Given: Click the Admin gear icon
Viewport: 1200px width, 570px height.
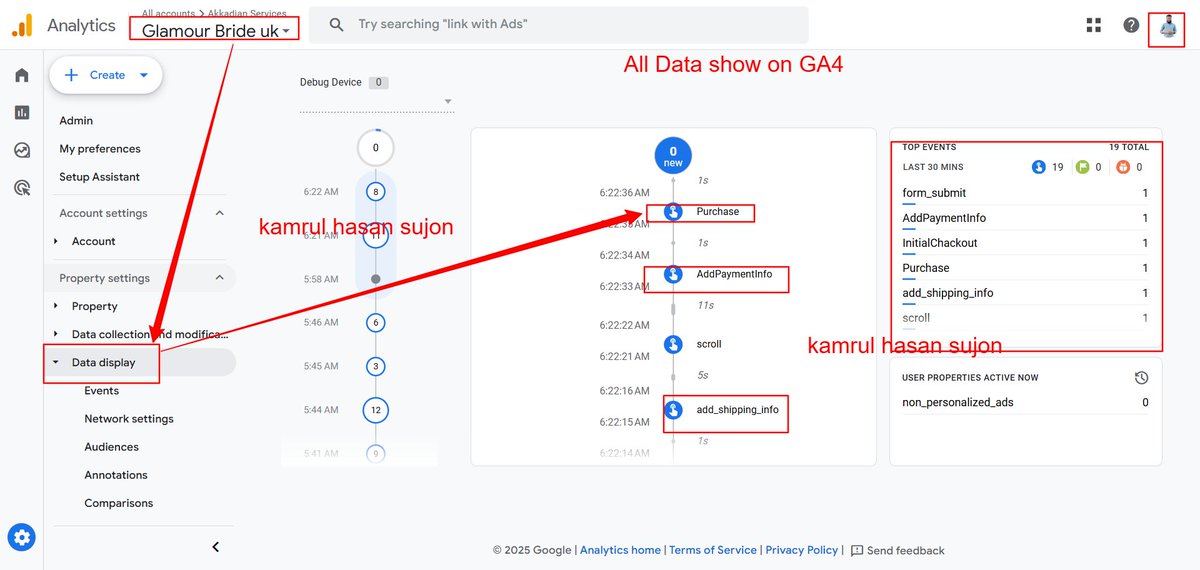Looking at the screenshot, I should pyautogui.click(x=22, y=538).
